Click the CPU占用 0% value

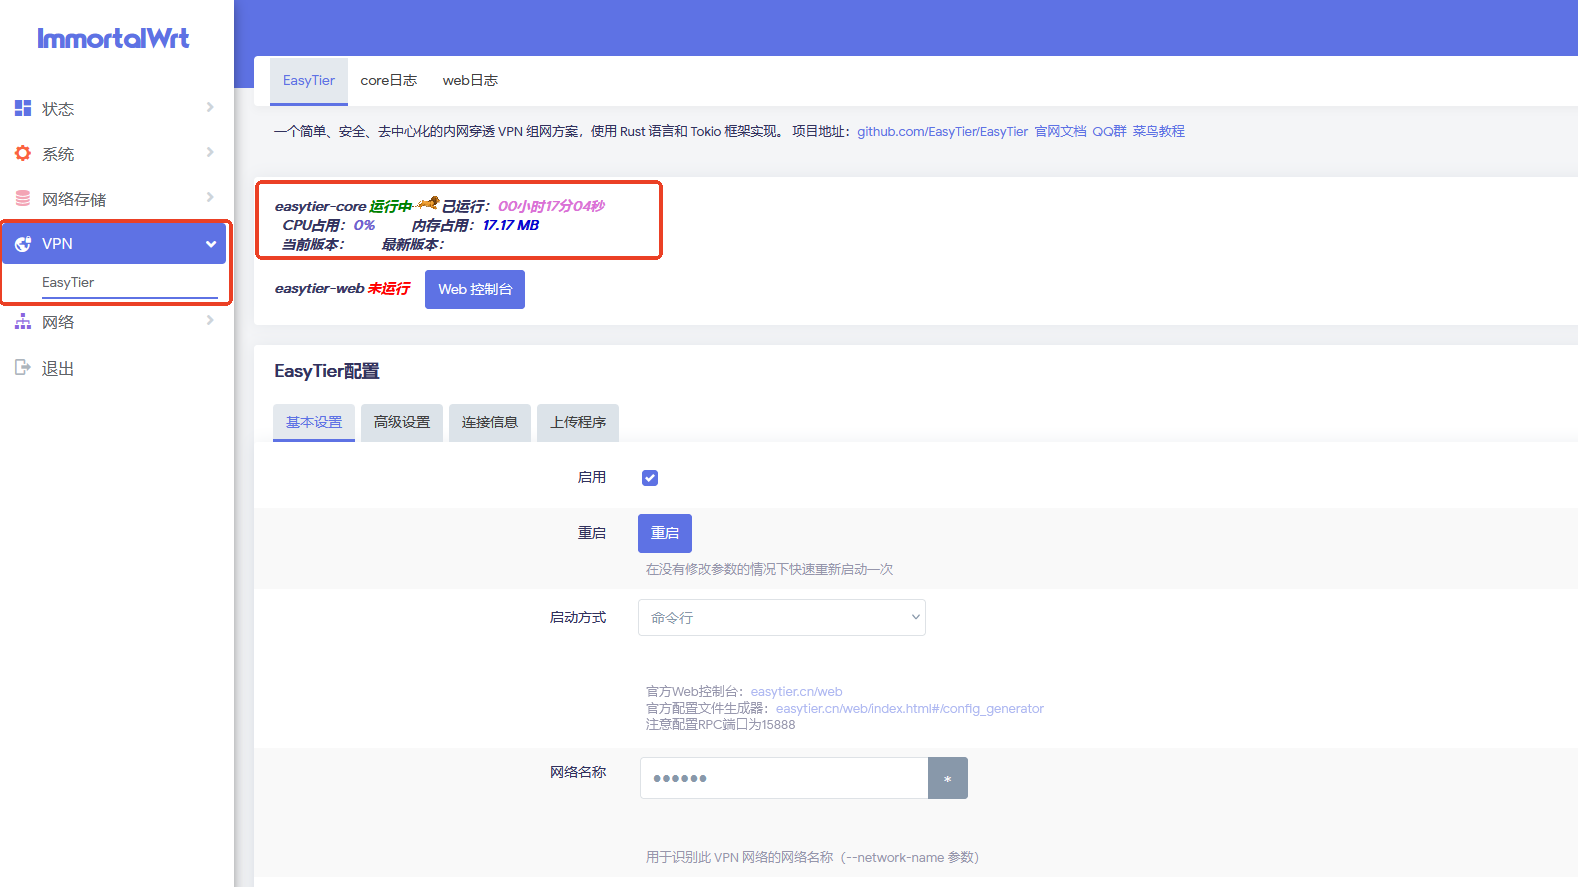[x=364, y=225]
